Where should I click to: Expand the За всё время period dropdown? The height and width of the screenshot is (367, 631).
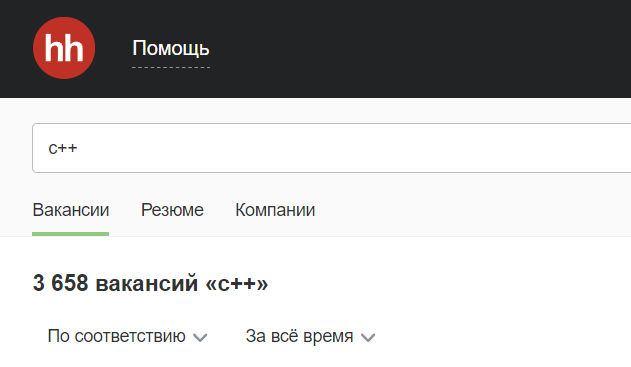[311, 336]
